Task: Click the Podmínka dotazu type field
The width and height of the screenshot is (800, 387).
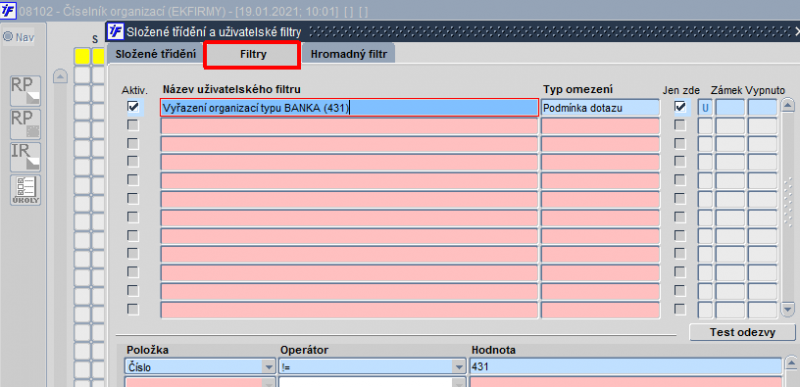Action: [600, 108]
